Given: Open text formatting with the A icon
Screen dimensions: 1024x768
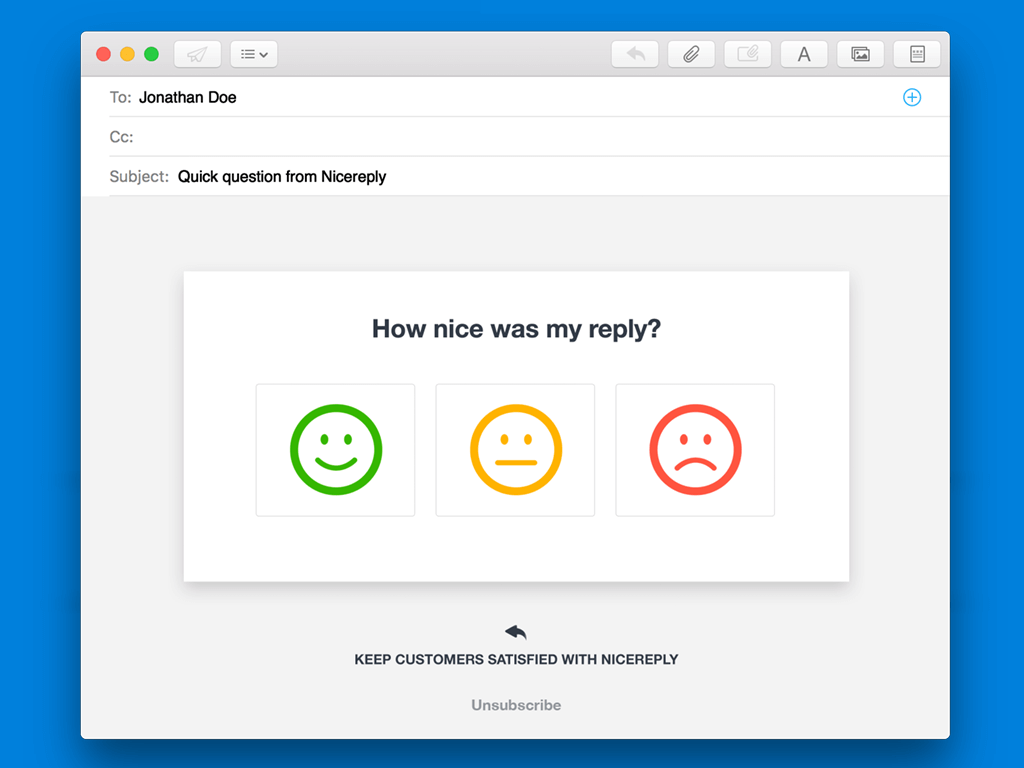Looking at the screenshot, I should [804, 54].
